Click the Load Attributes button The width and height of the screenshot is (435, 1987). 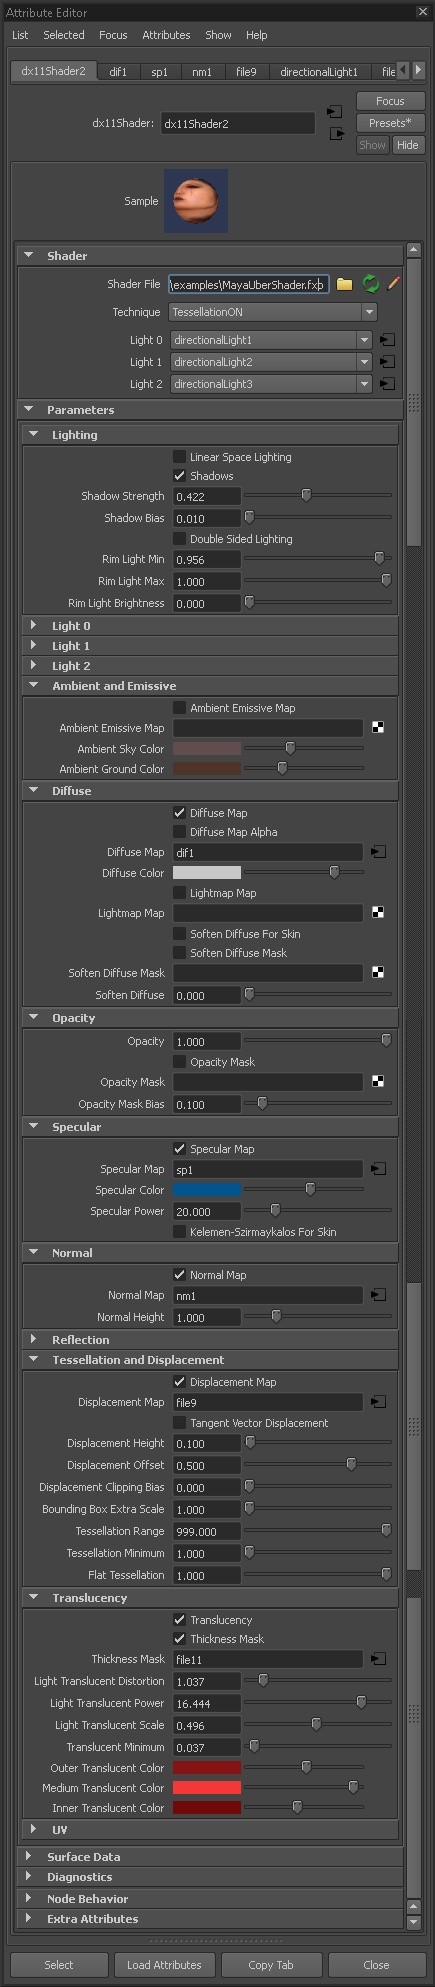point(164,1965)
